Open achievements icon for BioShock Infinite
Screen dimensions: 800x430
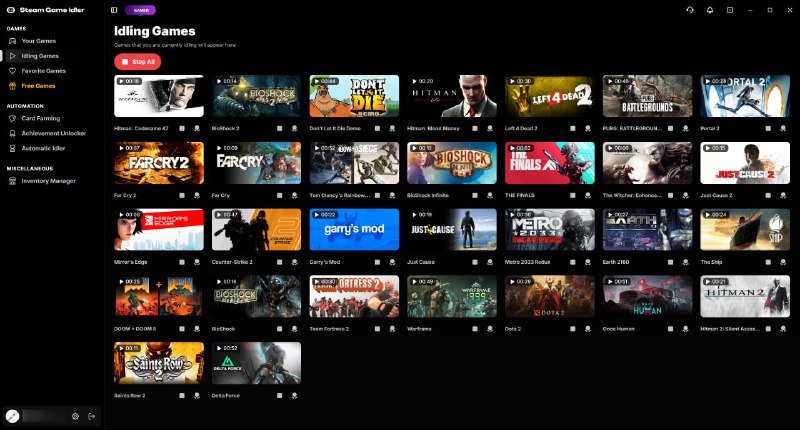pos(490,195)
